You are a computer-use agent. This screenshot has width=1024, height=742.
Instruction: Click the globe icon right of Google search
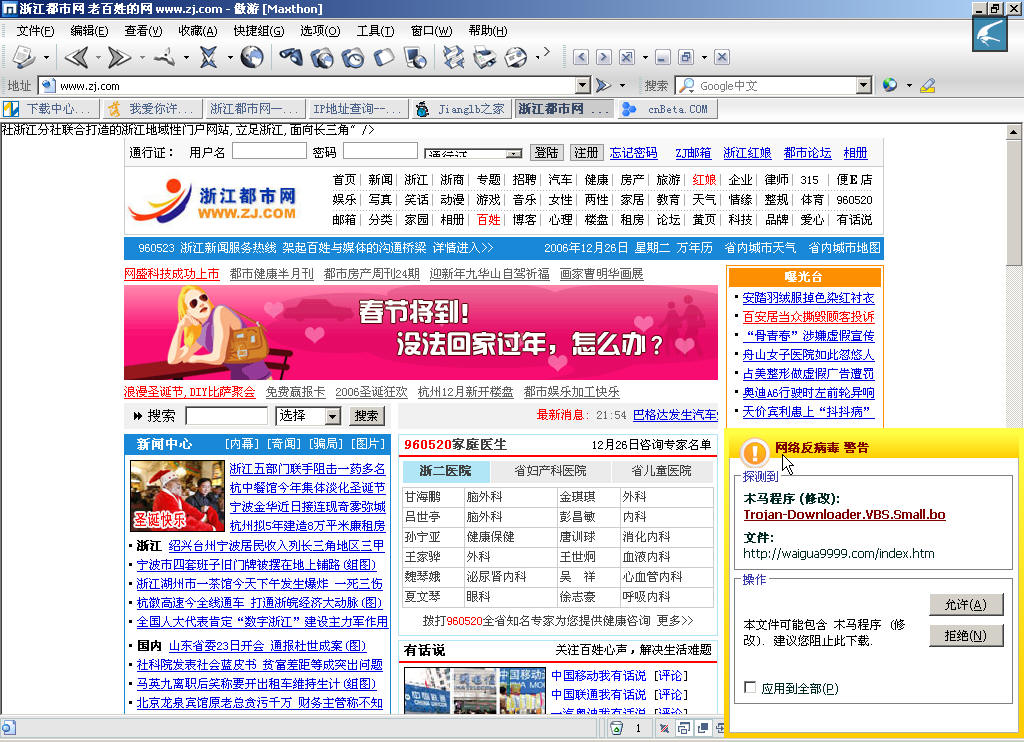889,86
